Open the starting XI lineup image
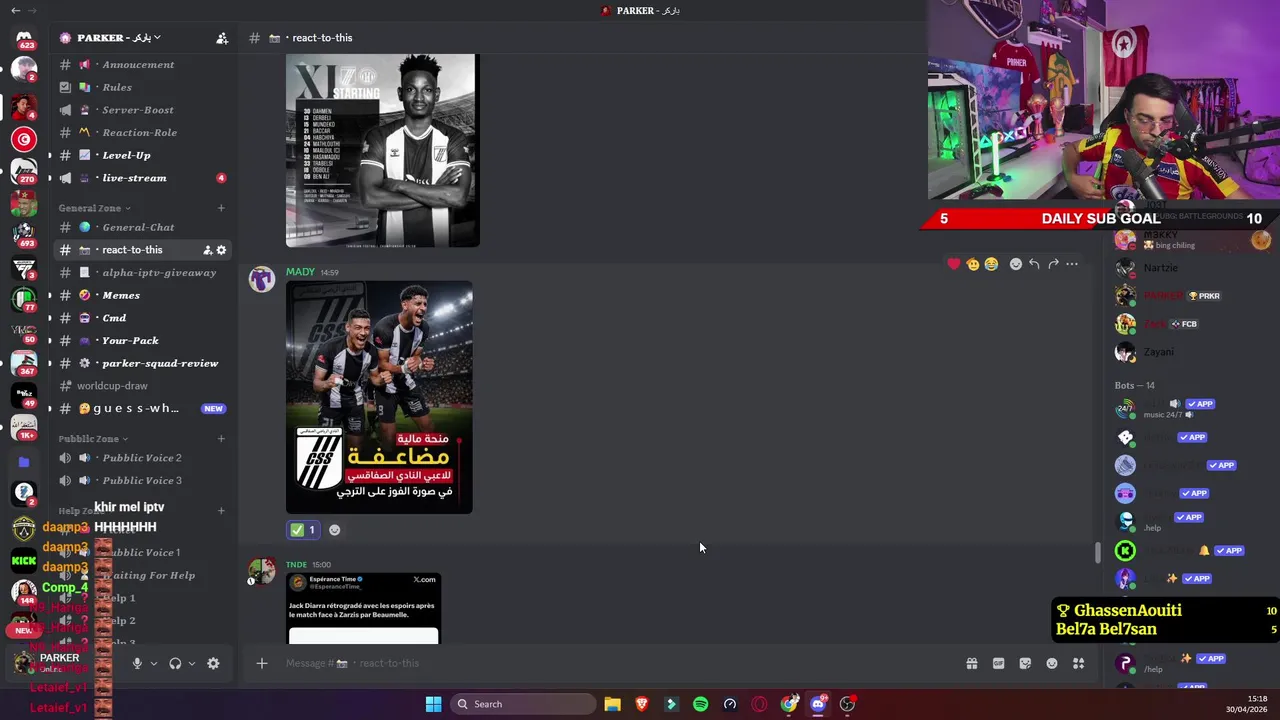Viewport: 1280px width, 720px height. point(383,150)
